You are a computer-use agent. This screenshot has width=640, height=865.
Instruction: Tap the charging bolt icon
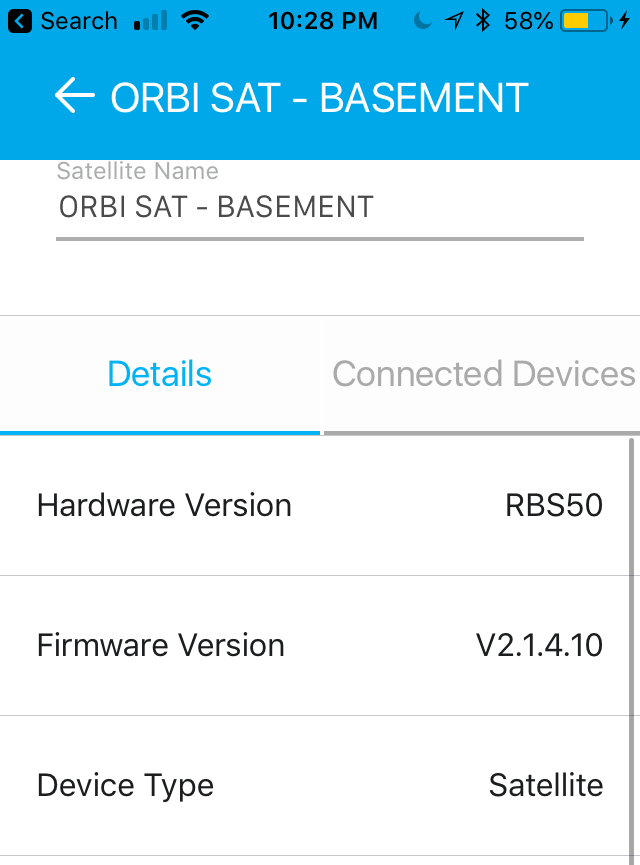pyautogui.click(x=624, y=21)
